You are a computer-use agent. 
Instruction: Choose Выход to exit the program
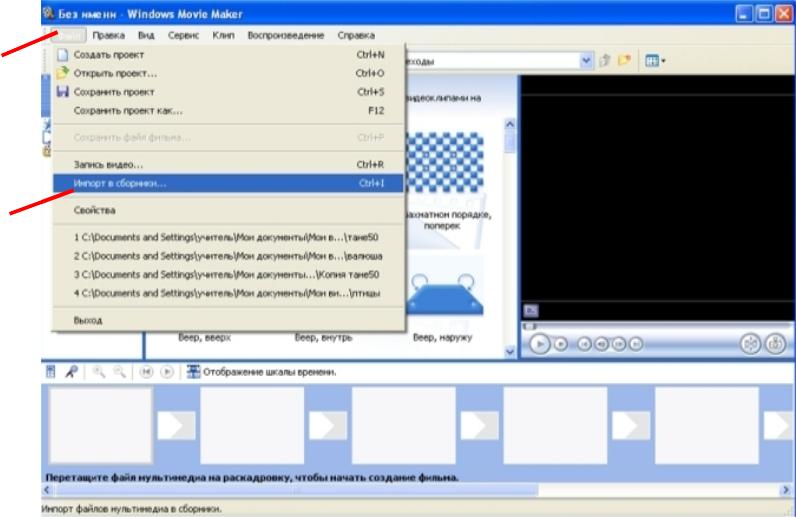pos(228,320)
